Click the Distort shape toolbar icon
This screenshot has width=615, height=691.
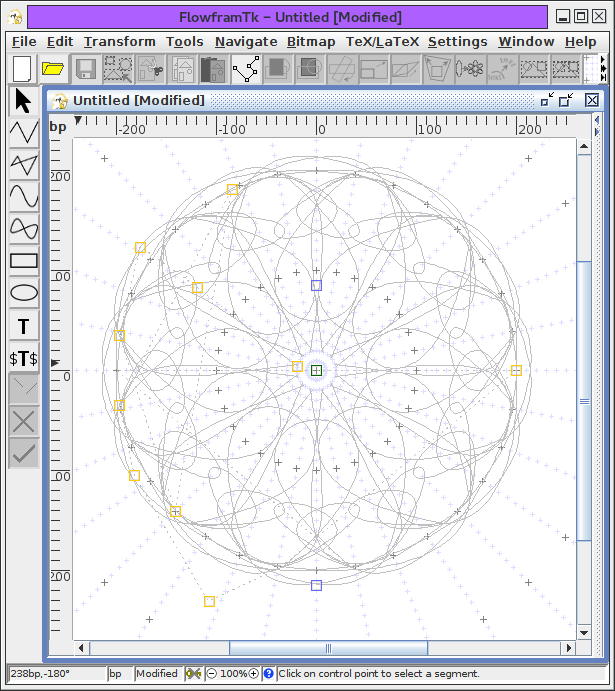437,69
